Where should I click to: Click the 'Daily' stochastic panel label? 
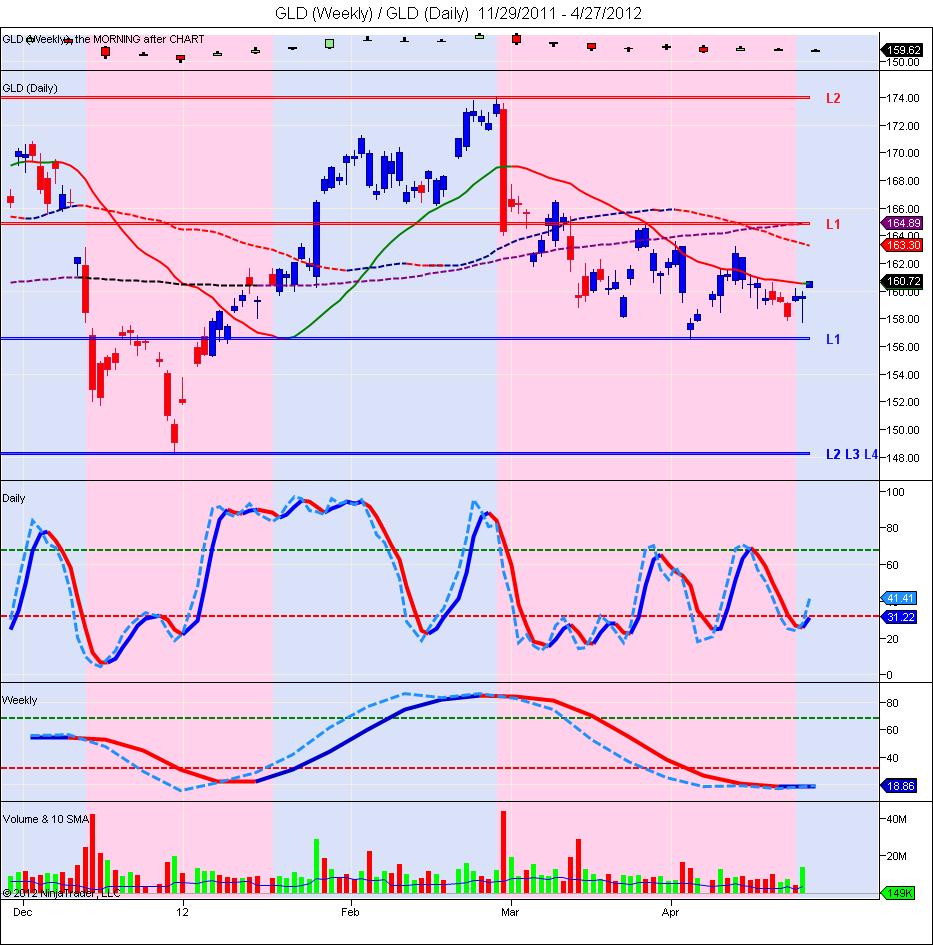[14, 498]
